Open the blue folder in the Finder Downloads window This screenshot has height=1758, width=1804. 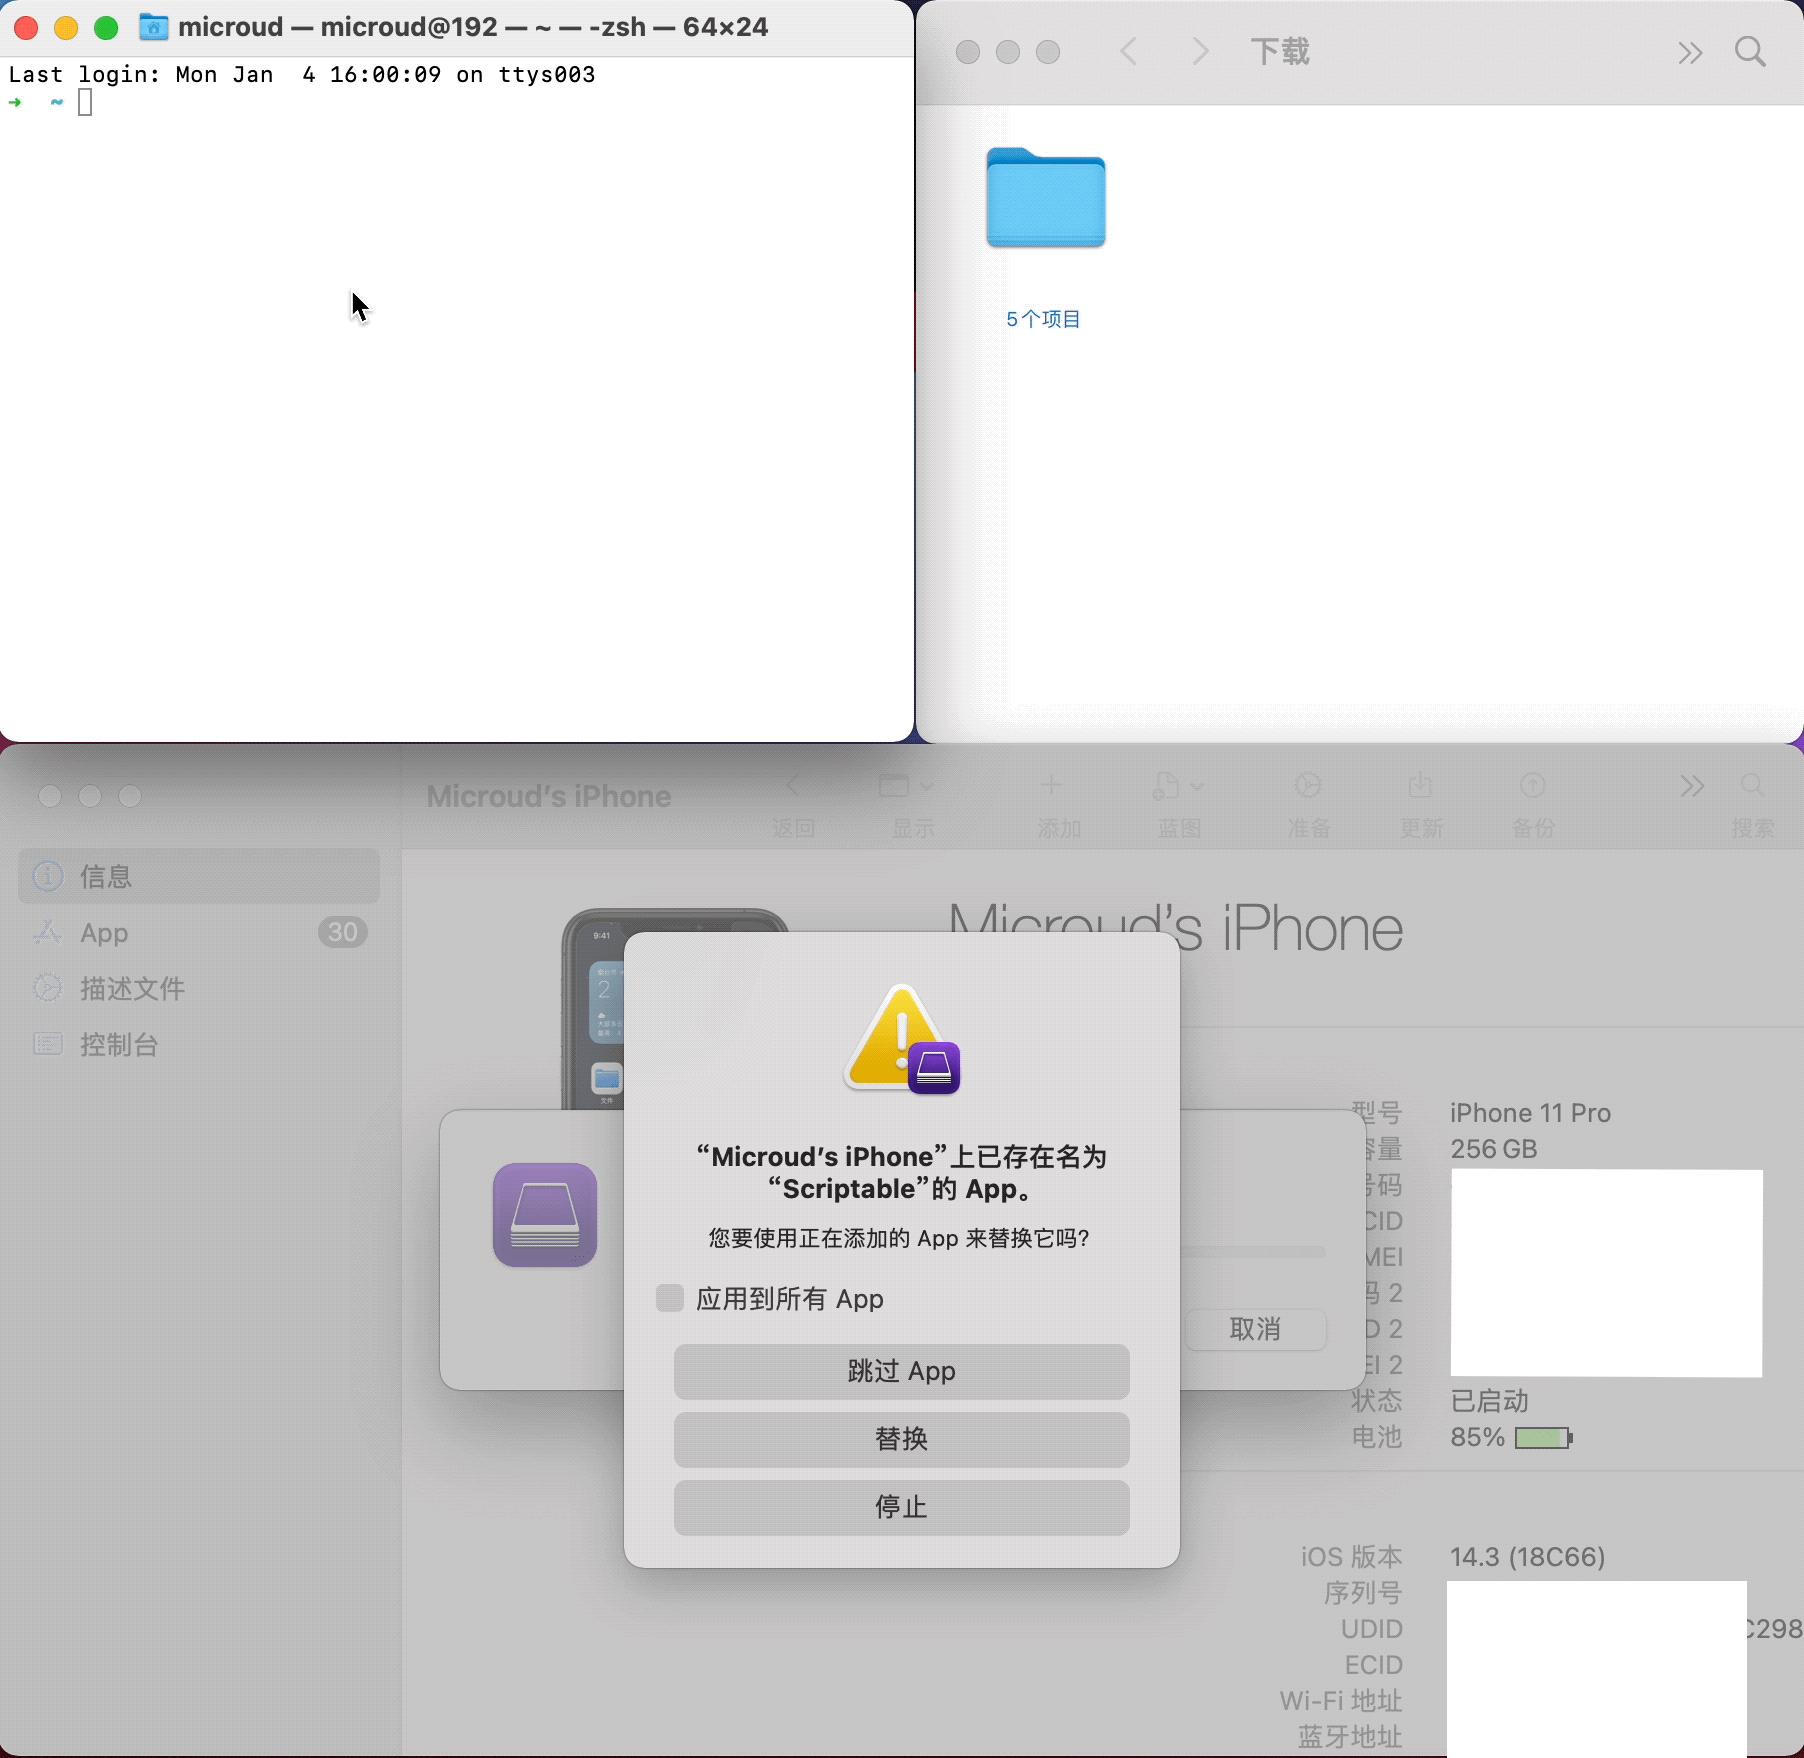1046,199
